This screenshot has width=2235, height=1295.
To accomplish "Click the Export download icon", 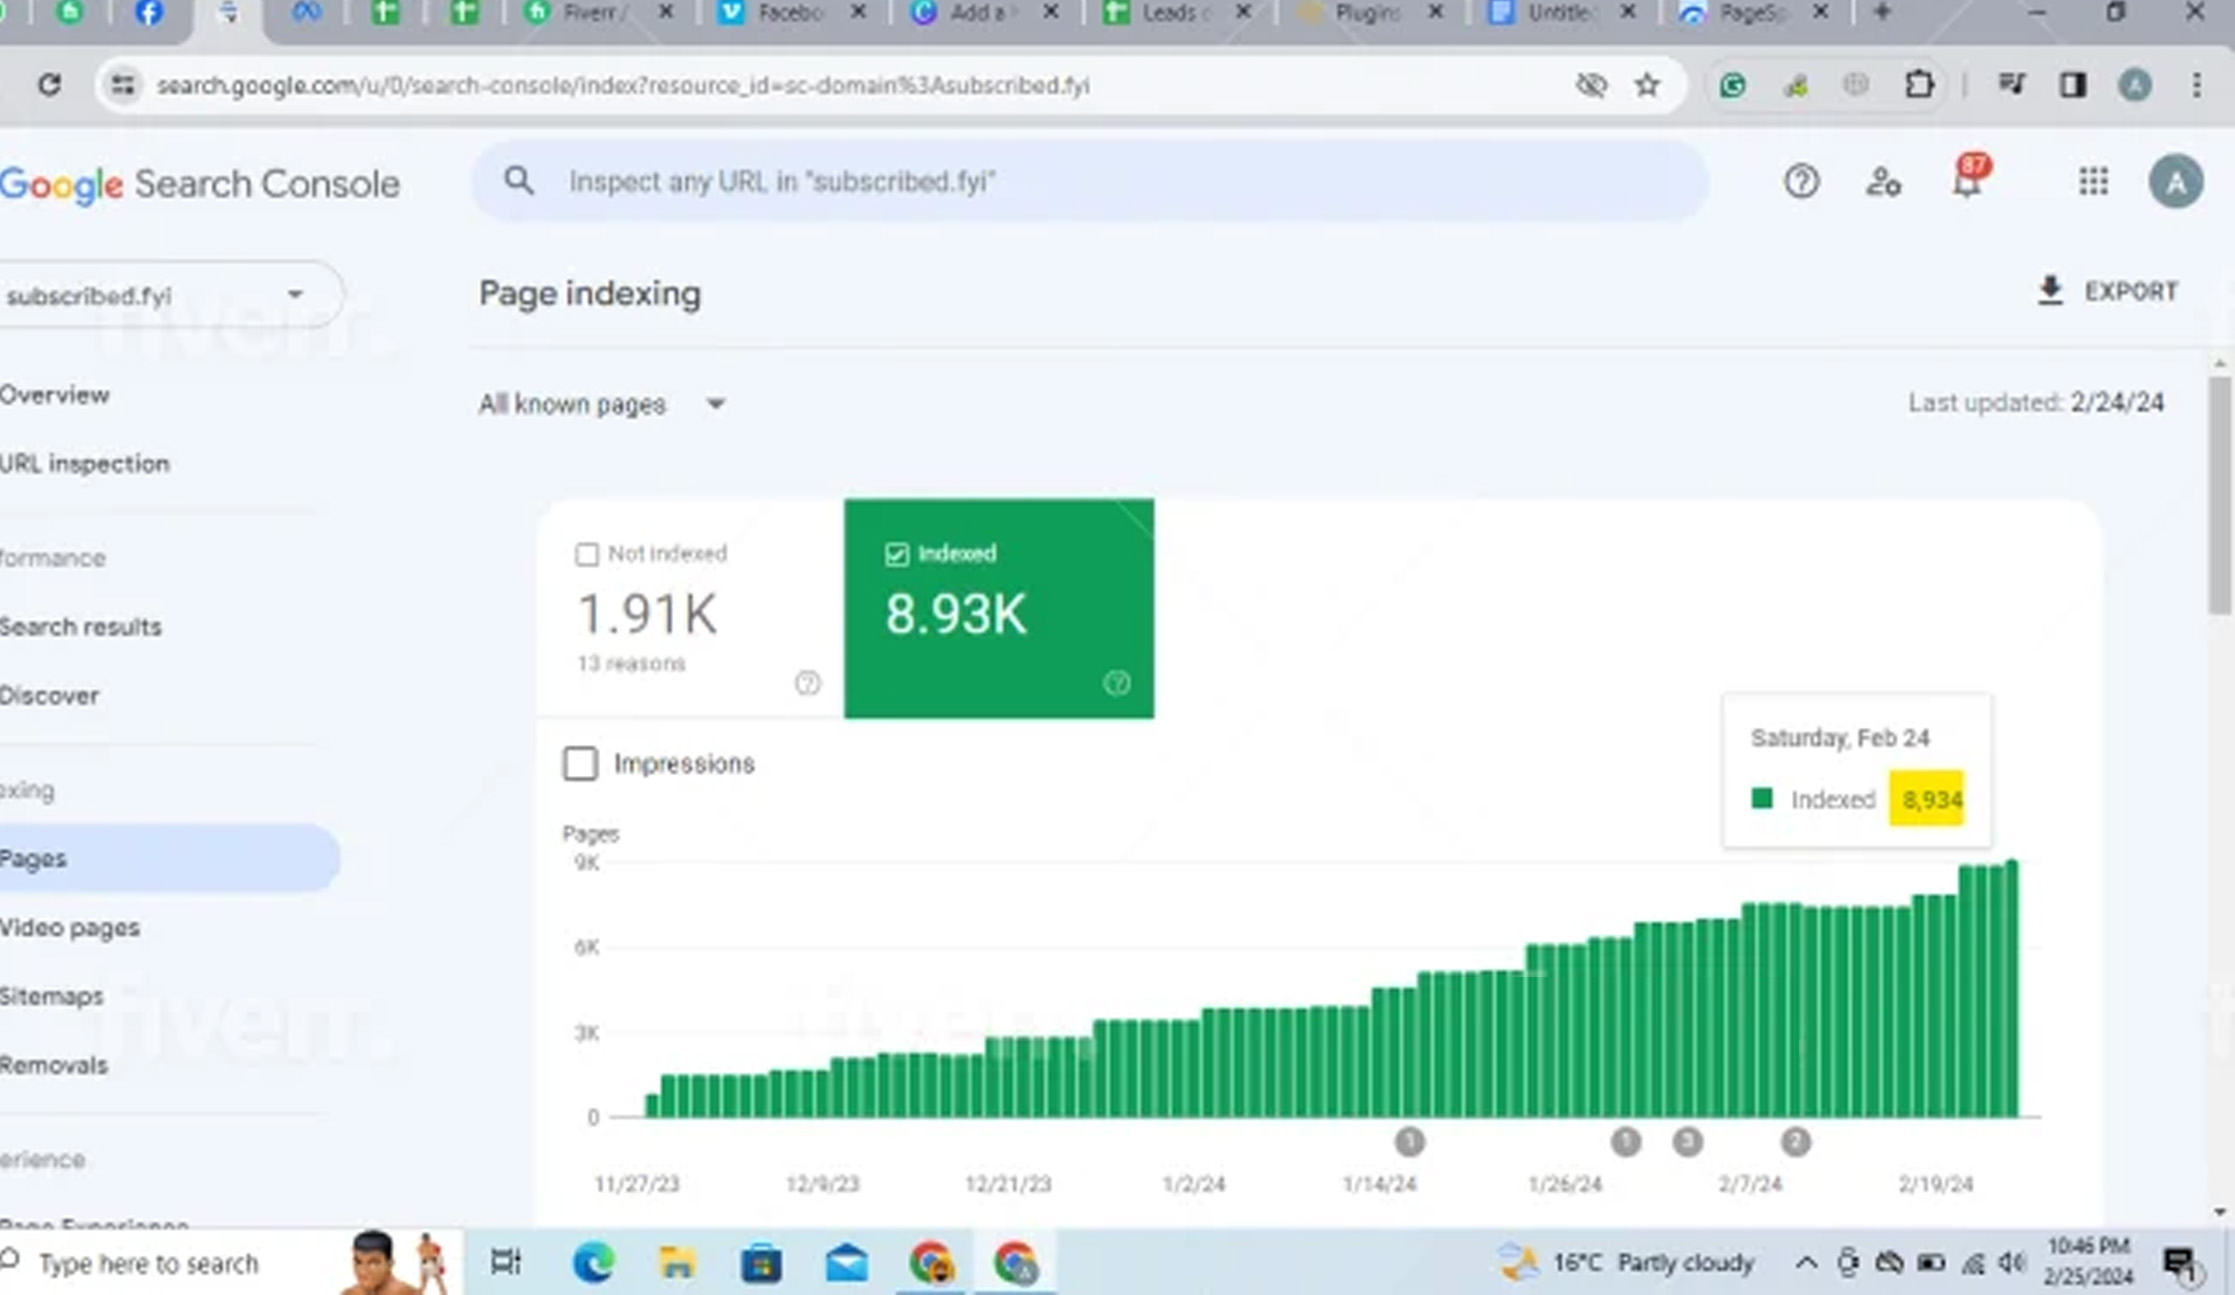I will (x=2050, y=291).
